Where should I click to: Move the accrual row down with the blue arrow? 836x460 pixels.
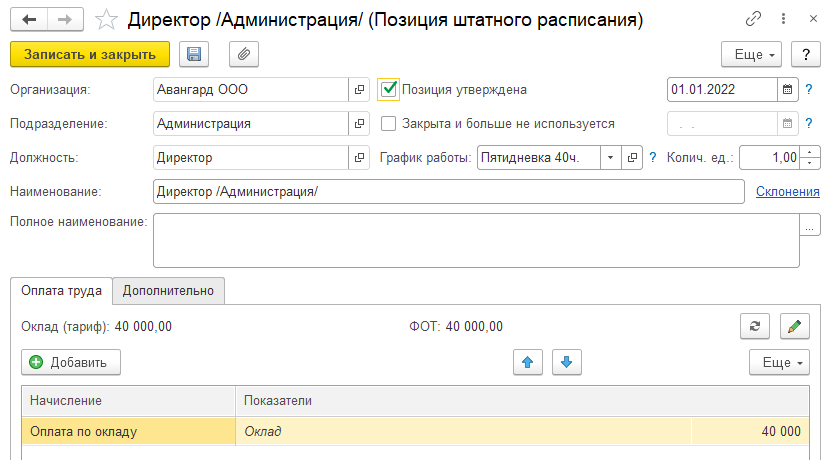(566, 362)
